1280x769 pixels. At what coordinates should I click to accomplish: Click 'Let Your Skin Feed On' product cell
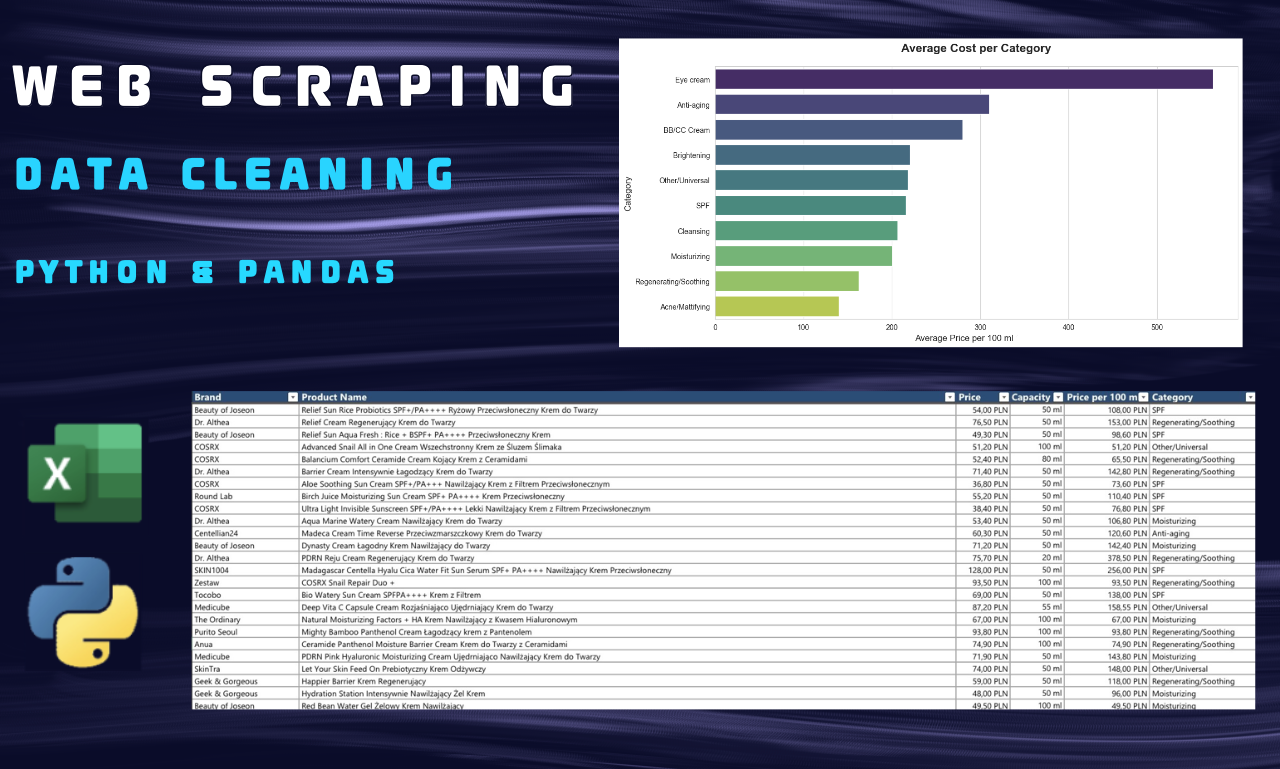(627, 669)
